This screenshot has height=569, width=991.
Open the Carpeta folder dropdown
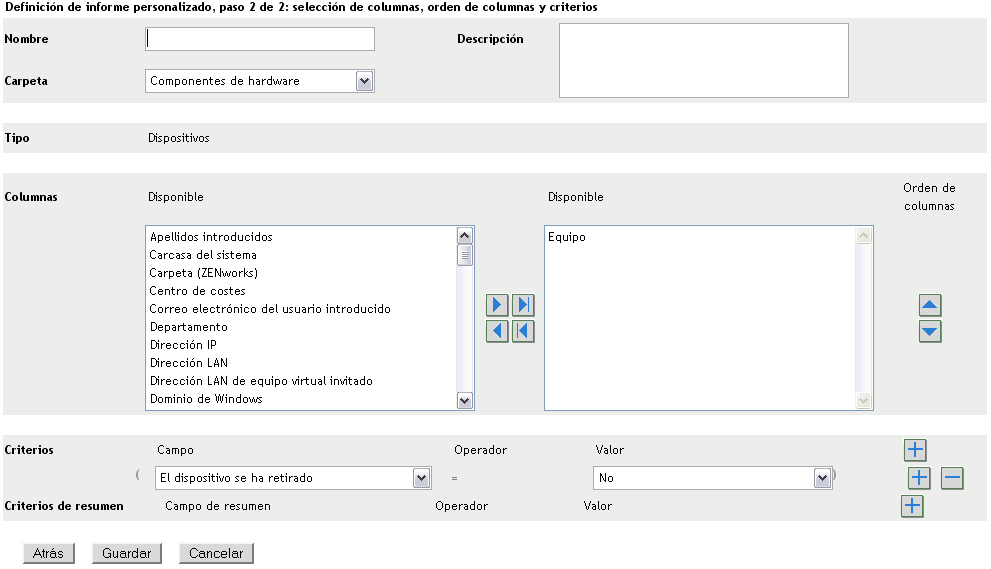coord(364,81)
